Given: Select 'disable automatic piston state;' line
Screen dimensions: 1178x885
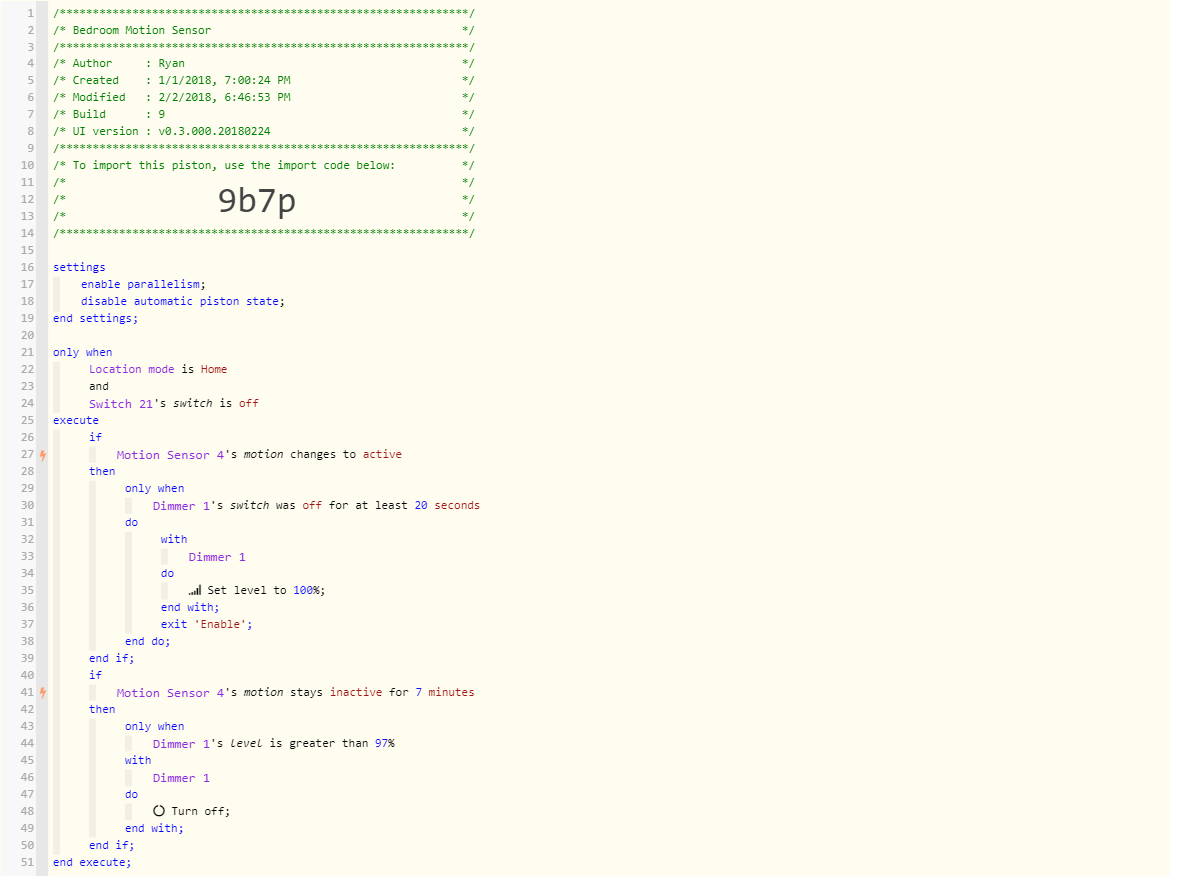Looking at the screenshot, I should [x=183, y=301].
